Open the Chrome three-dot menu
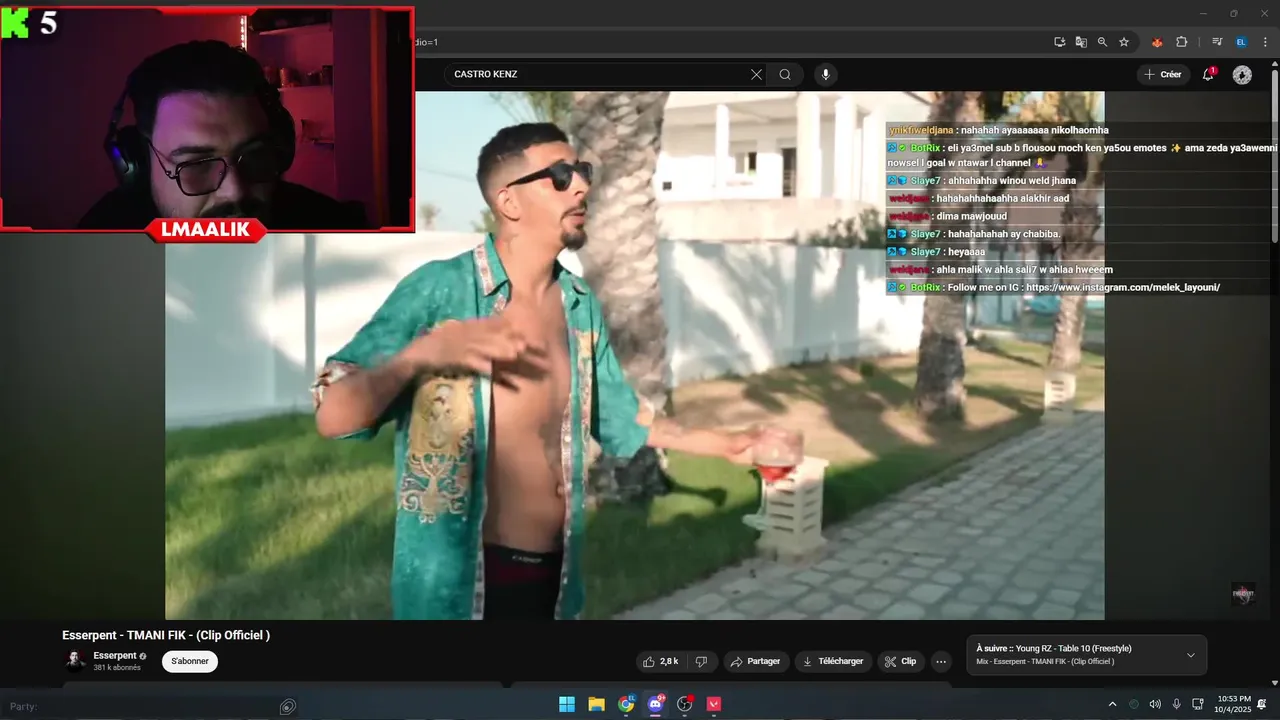 click(1265, 42)
